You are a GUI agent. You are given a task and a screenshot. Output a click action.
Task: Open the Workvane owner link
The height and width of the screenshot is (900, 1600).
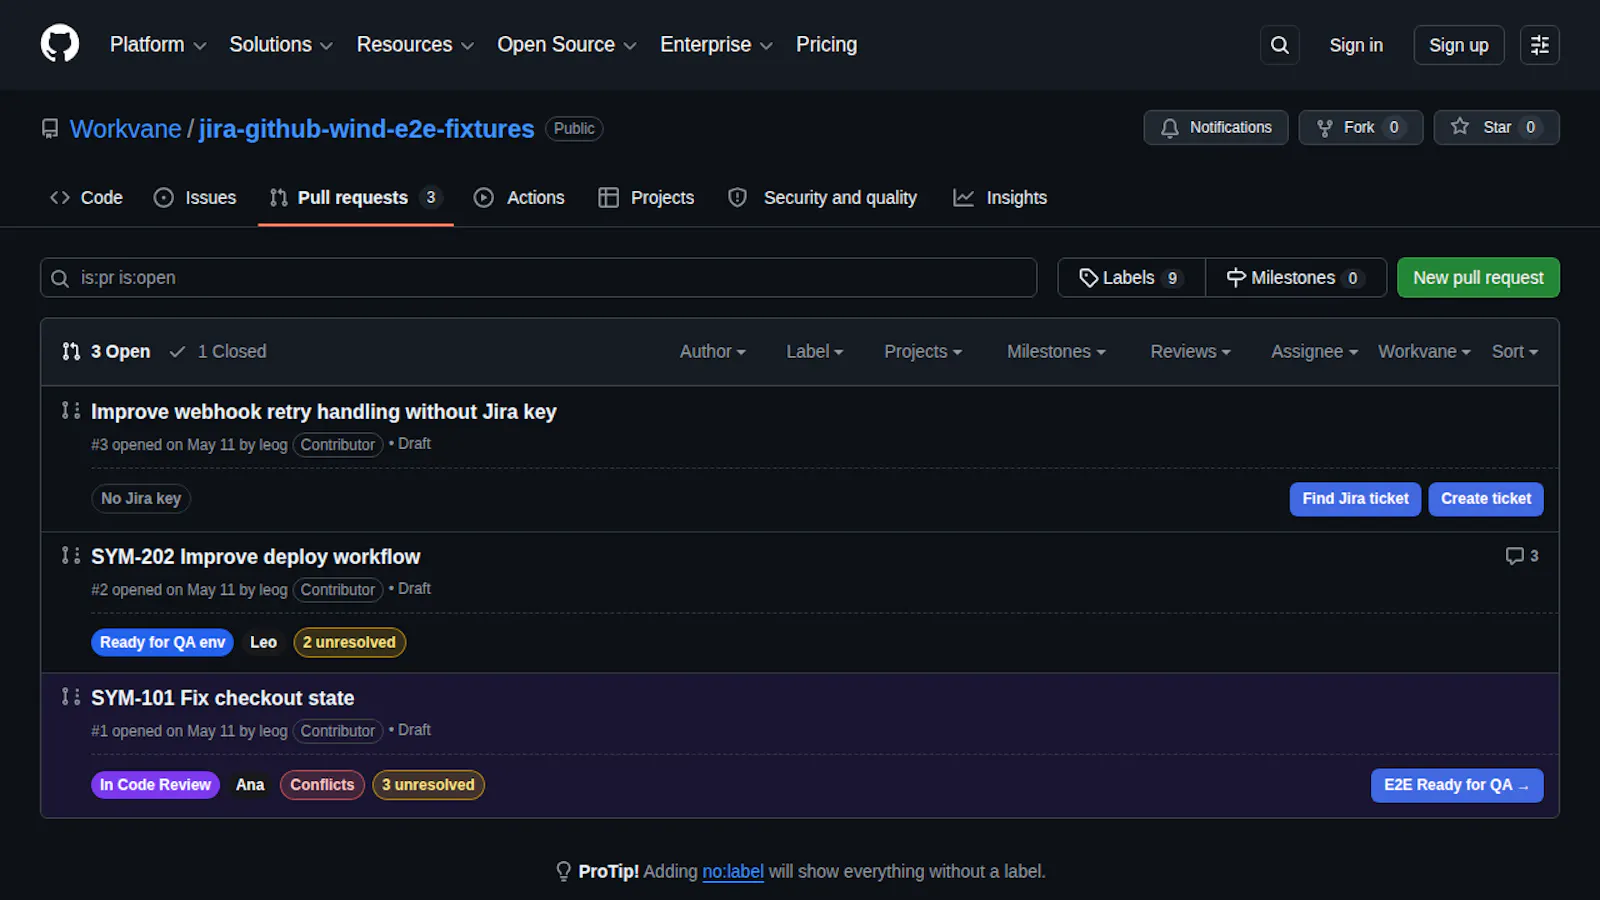click(126, 129)
